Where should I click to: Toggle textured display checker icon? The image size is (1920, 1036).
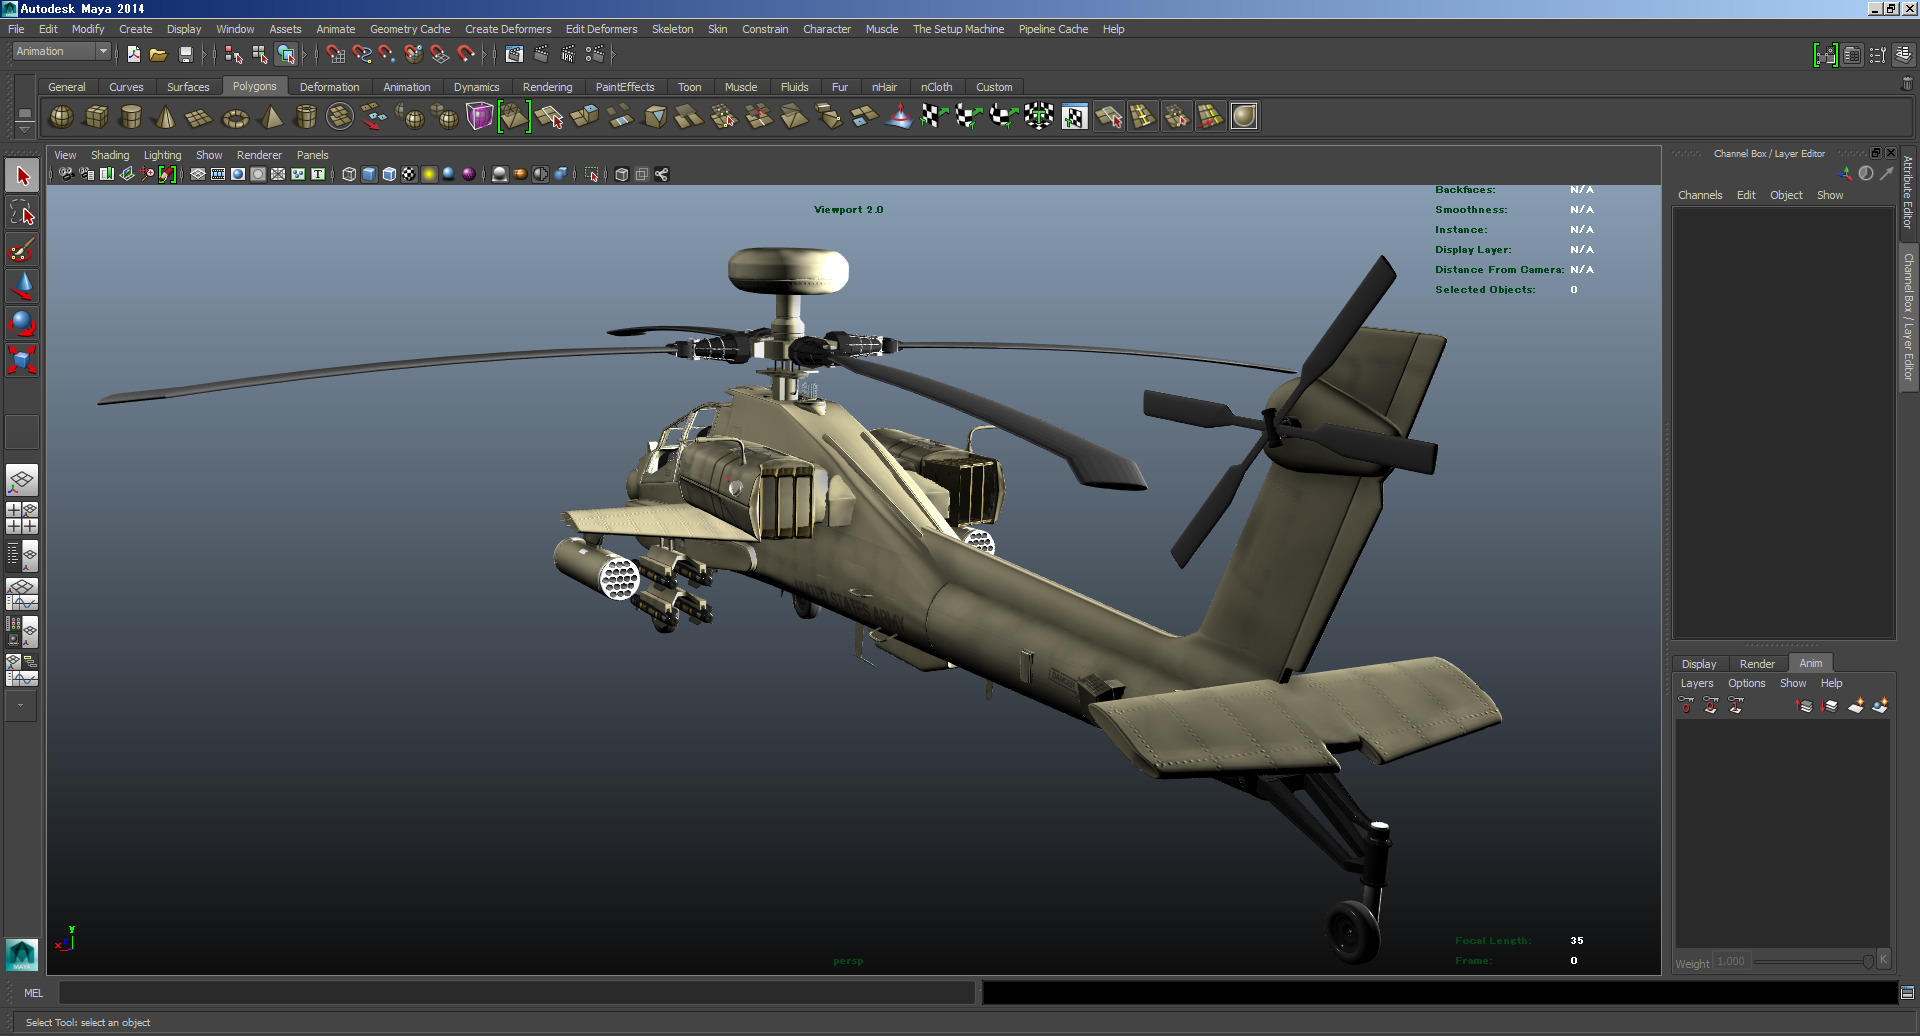click(x=409, y=174)
